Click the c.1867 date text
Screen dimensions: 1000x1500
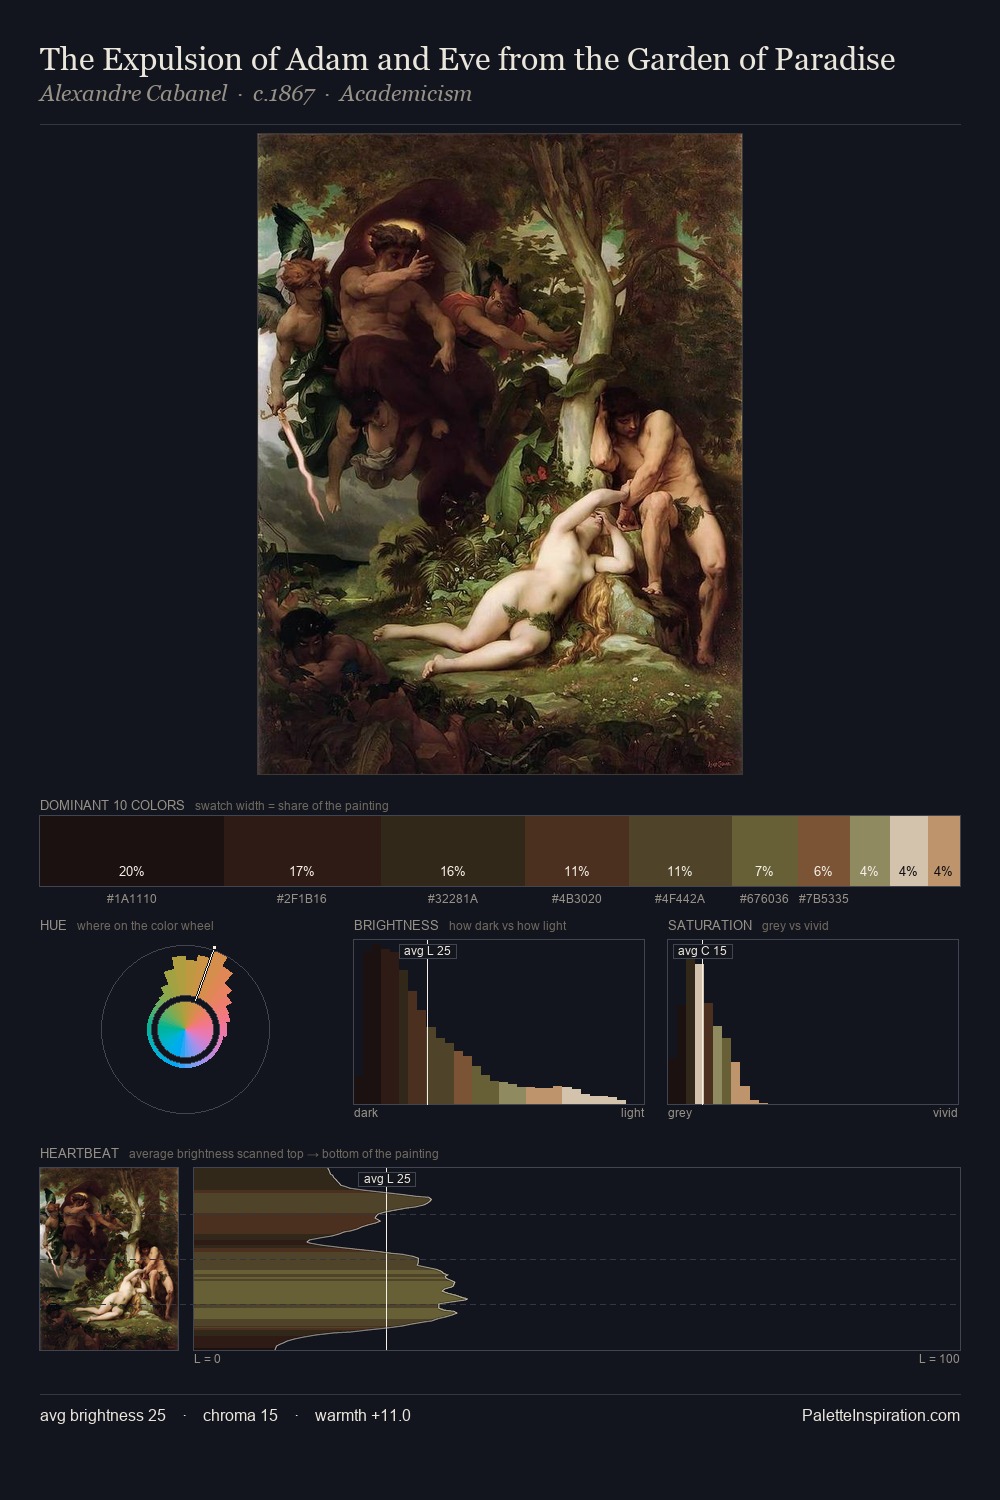(x=284, y=94)
